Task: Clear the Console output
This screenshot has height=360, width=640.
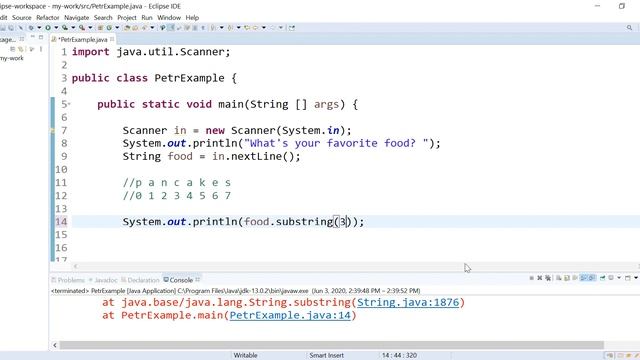Action: (558, 278)
